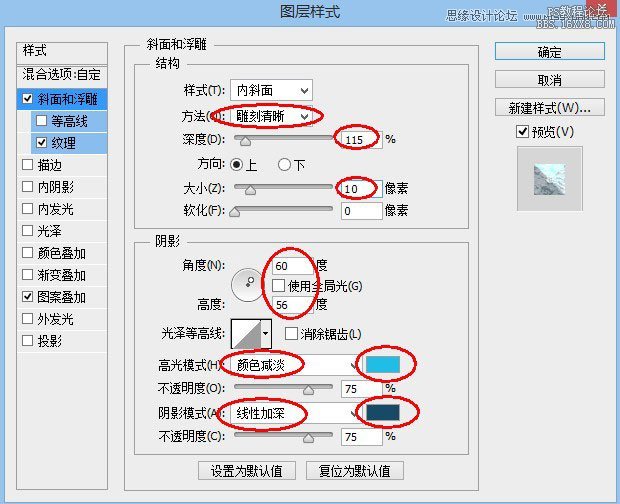Image resolution: width=620 pixels, height=504 pixels.
Task: Open the 阴影模式 dropdown showing 线性加深
Action: pos(294,413)
